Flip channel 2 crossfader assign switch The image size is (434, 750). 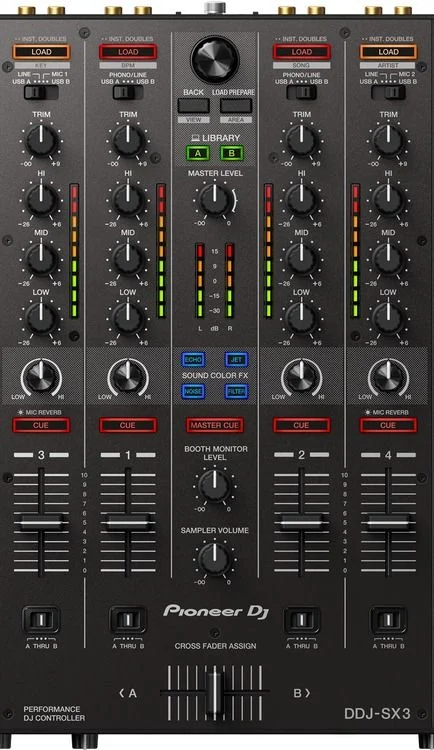tap(301, 620)
